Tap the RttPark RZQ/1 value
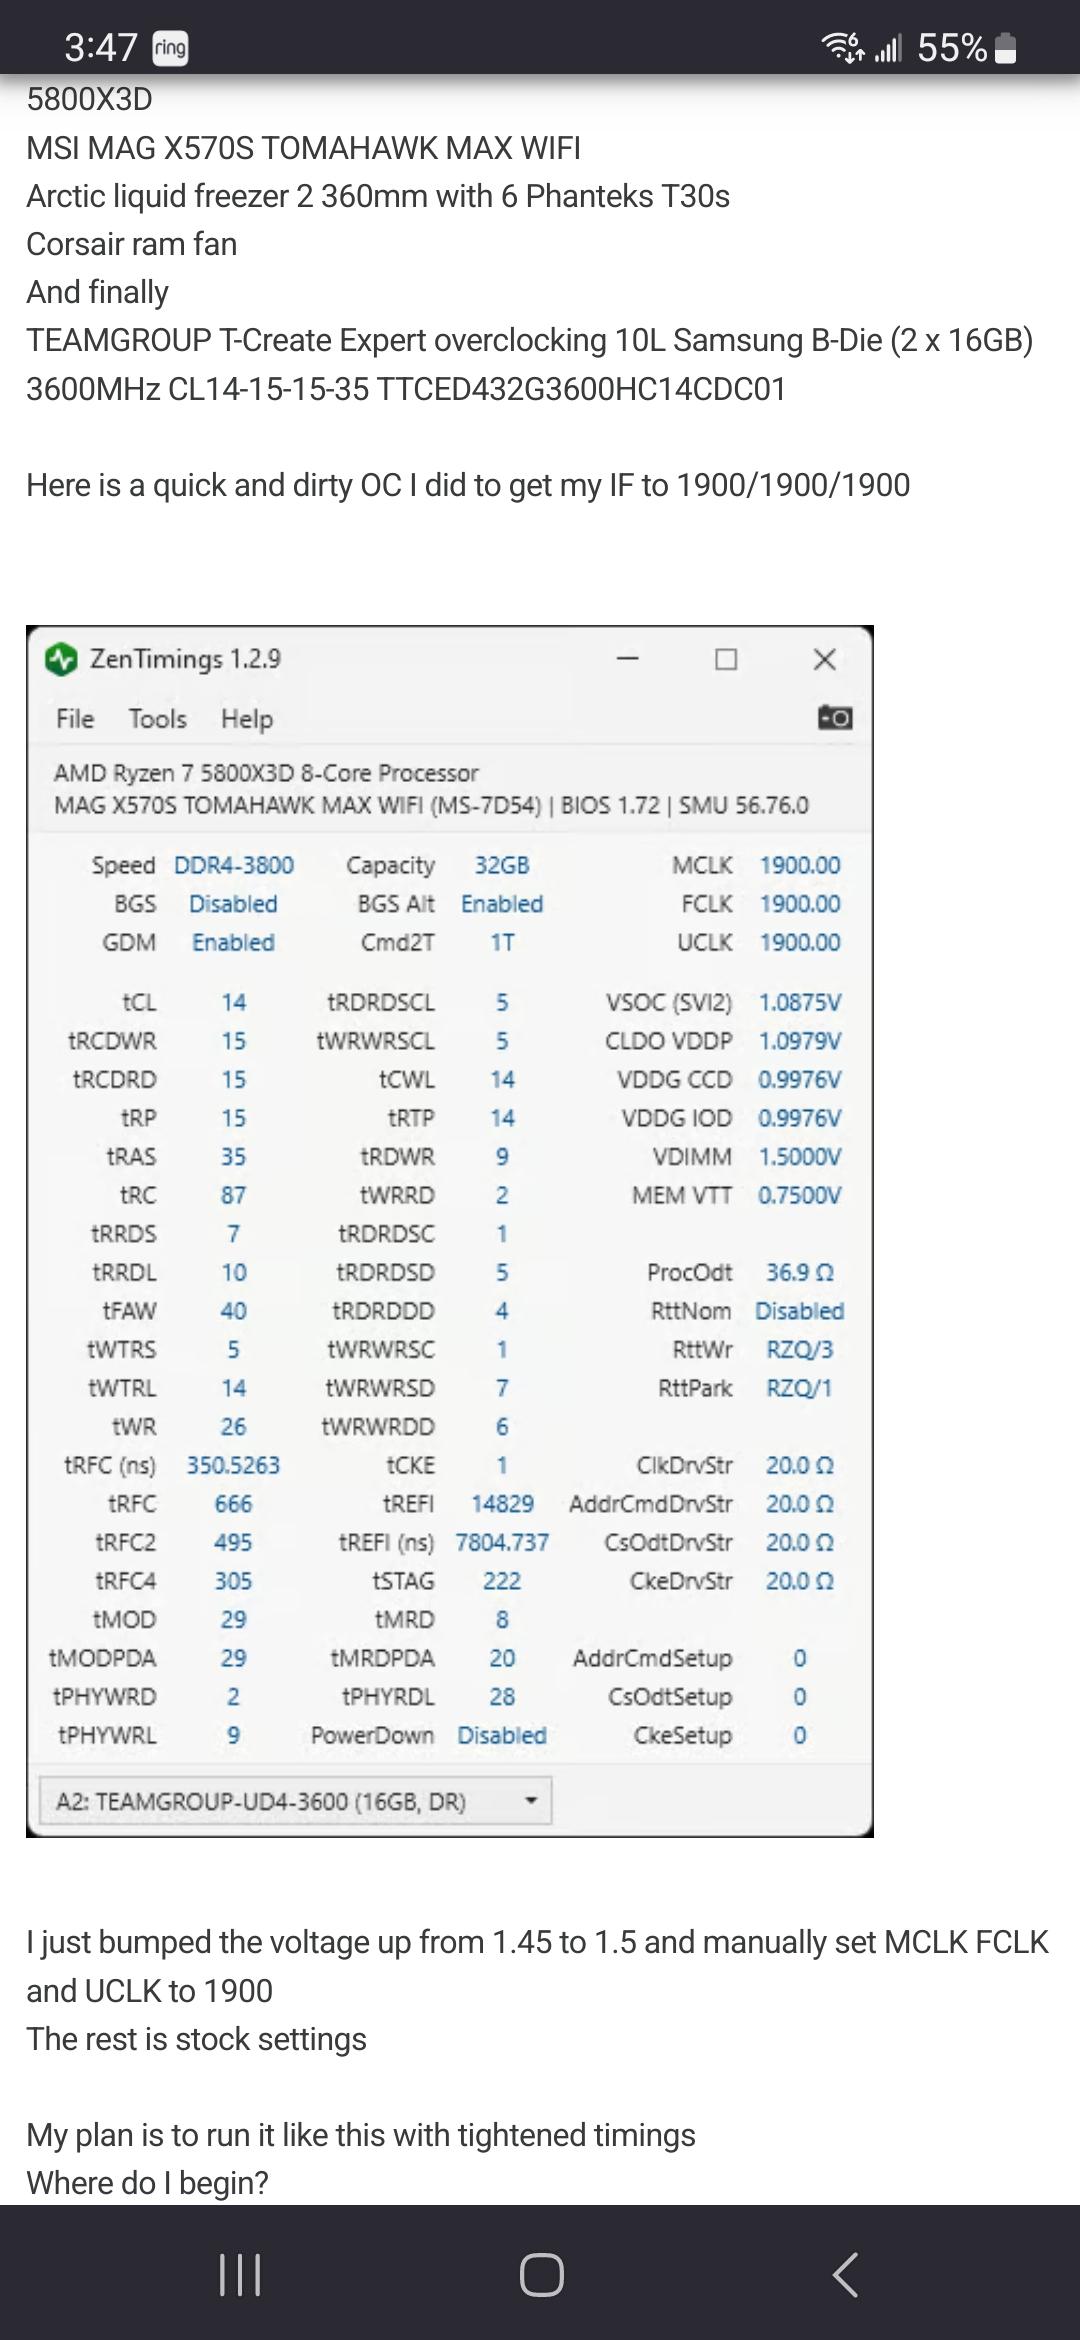 click(800, 1388)
